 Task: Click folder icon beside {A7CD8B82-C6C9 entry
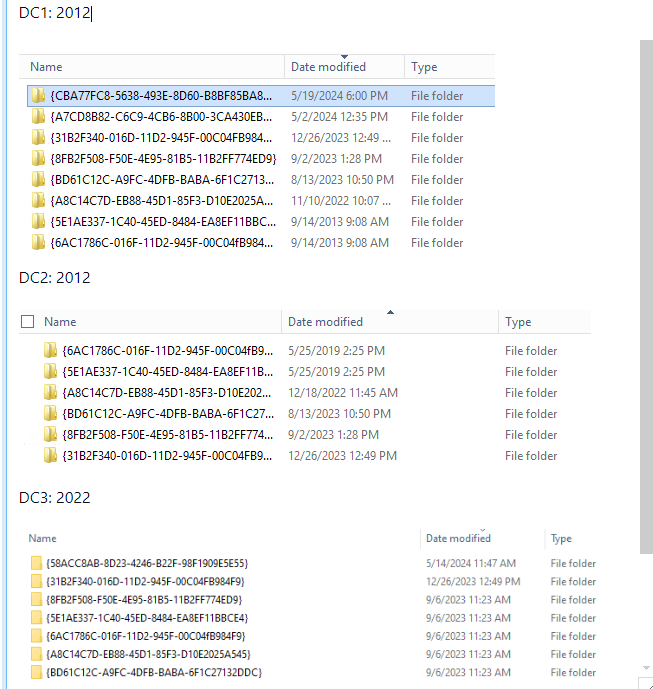[38, 116]
